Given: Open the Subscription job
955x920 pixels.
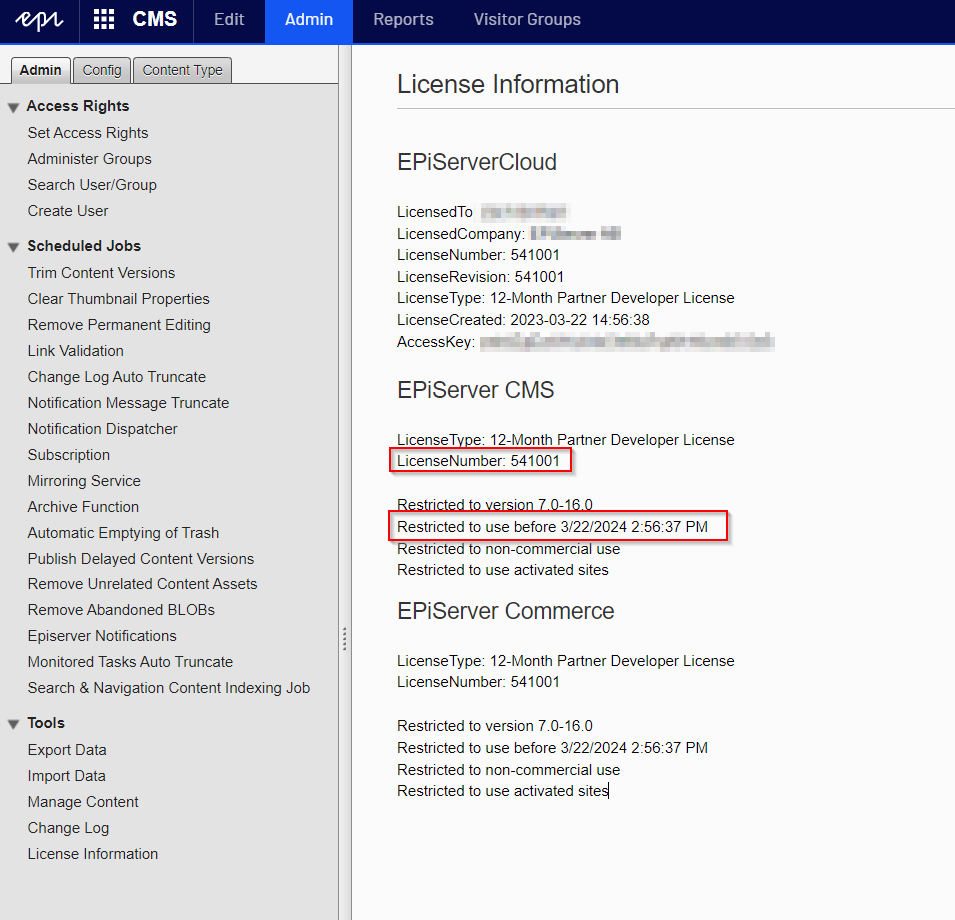Looking at the screenshot, I should 69,455.
